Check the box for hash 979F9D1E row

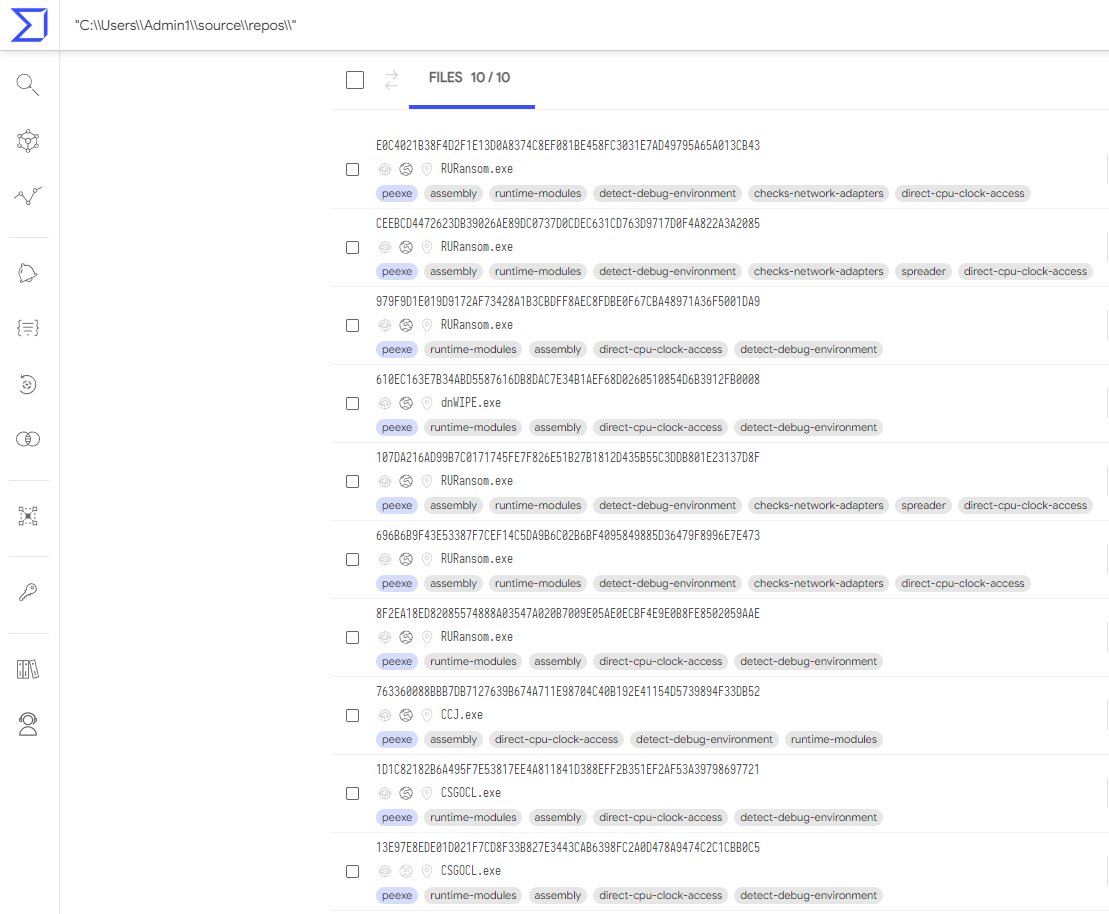click(x=352, y=325)
